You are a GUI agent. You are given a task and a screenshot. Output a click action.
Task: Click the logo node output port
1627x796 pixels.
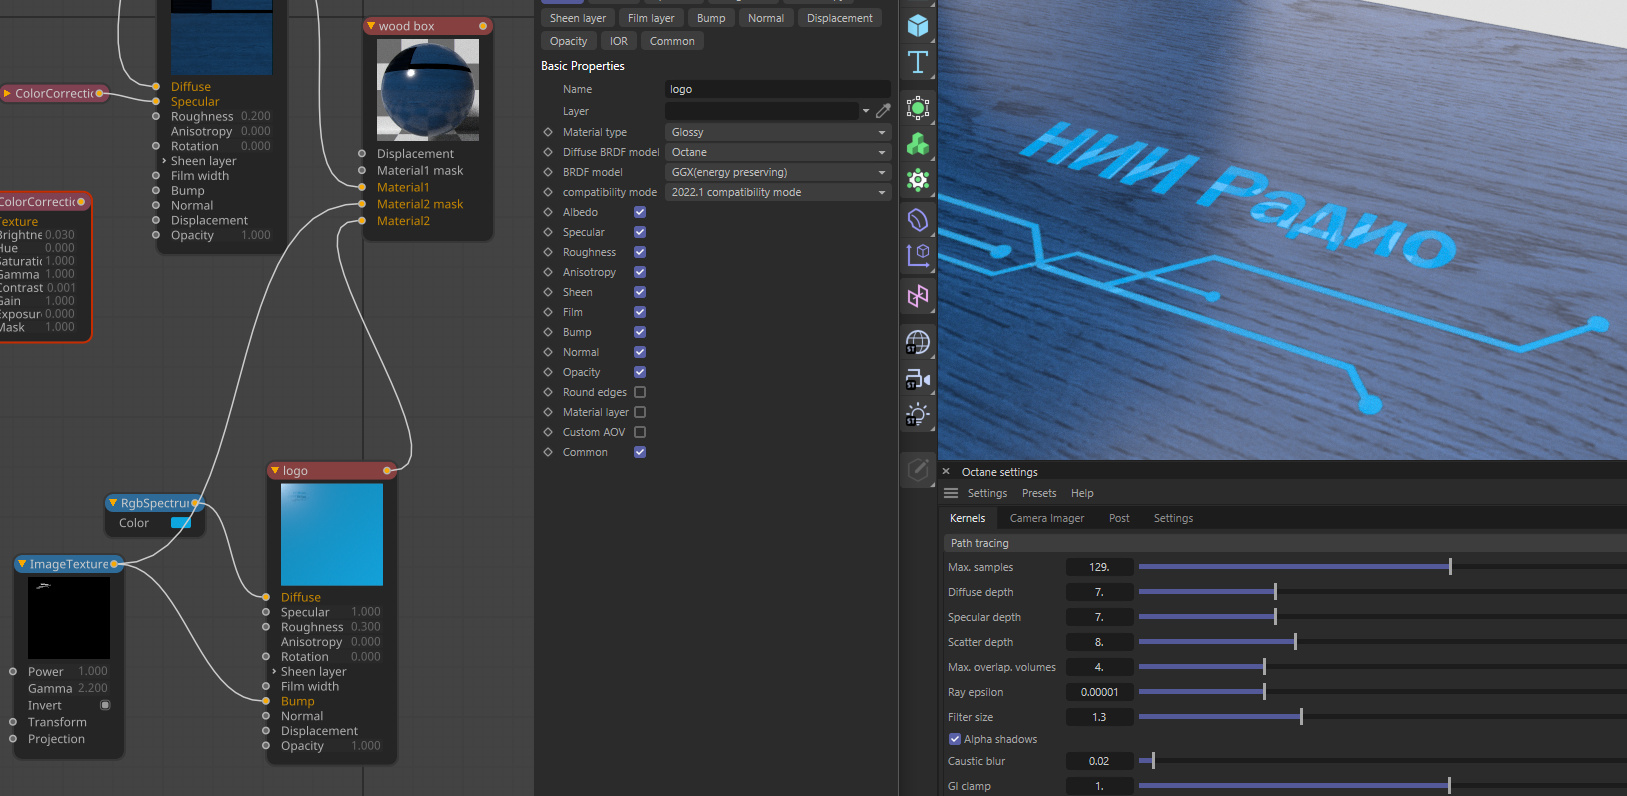388,470
